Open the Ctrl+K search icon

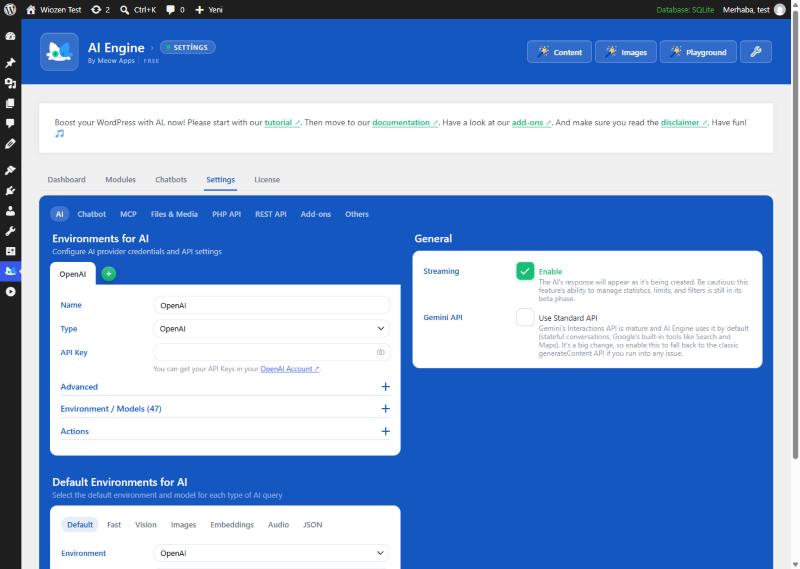click(x=138, y=10)
